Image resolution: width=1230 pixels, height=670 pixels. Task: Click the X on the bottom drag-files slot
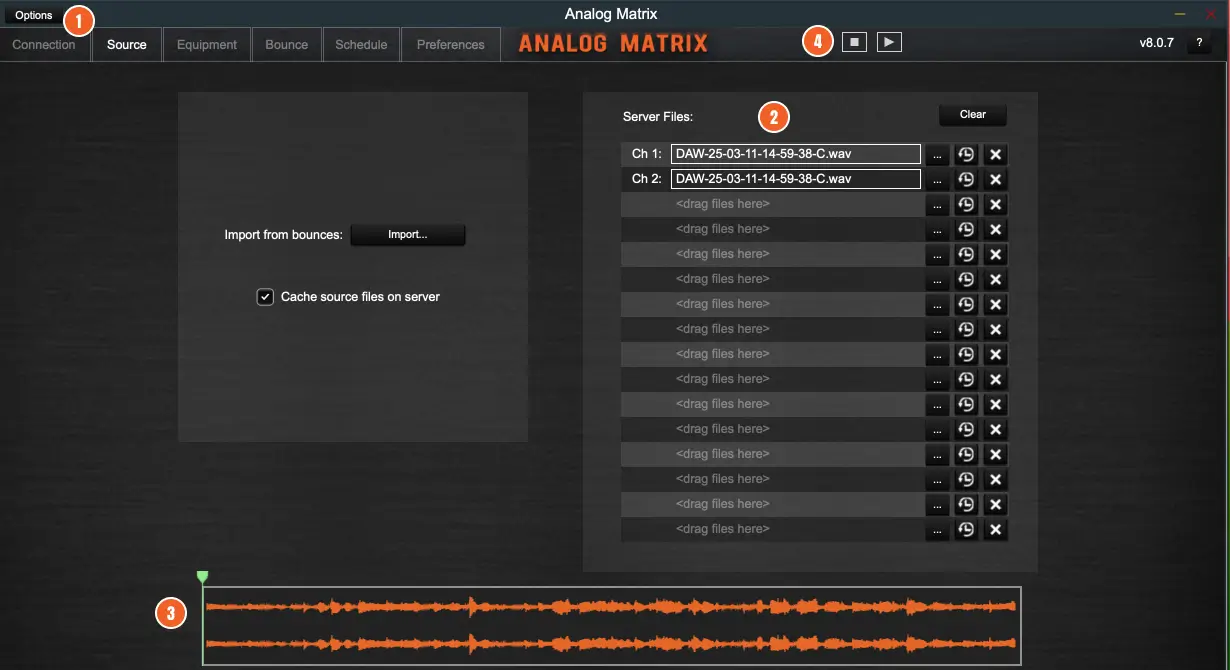pyautogui.click(x=995, y=530)
